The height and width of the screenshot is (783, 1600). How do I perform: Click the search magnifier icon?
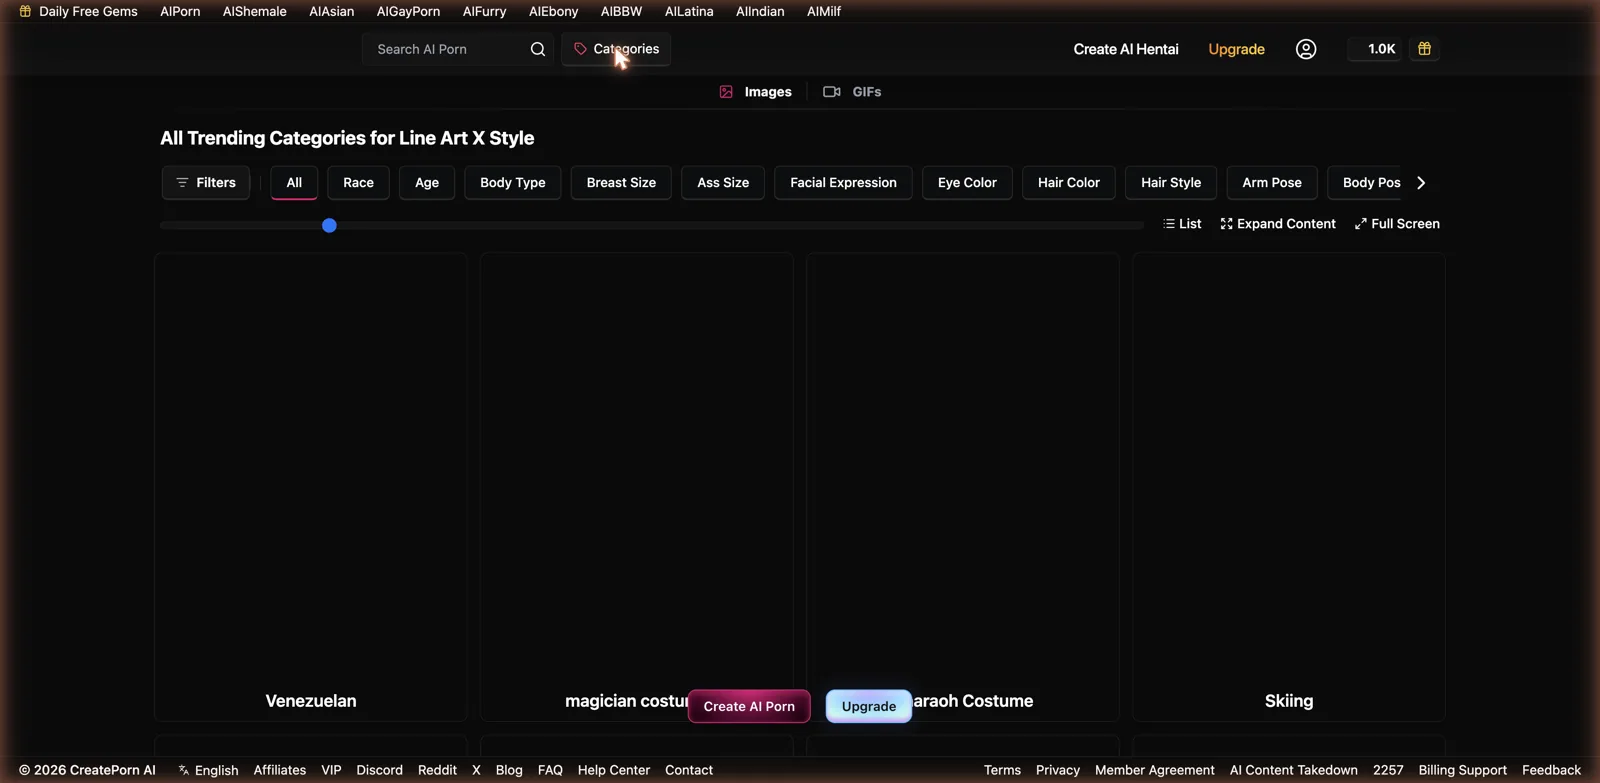click(x=538, y=49)
